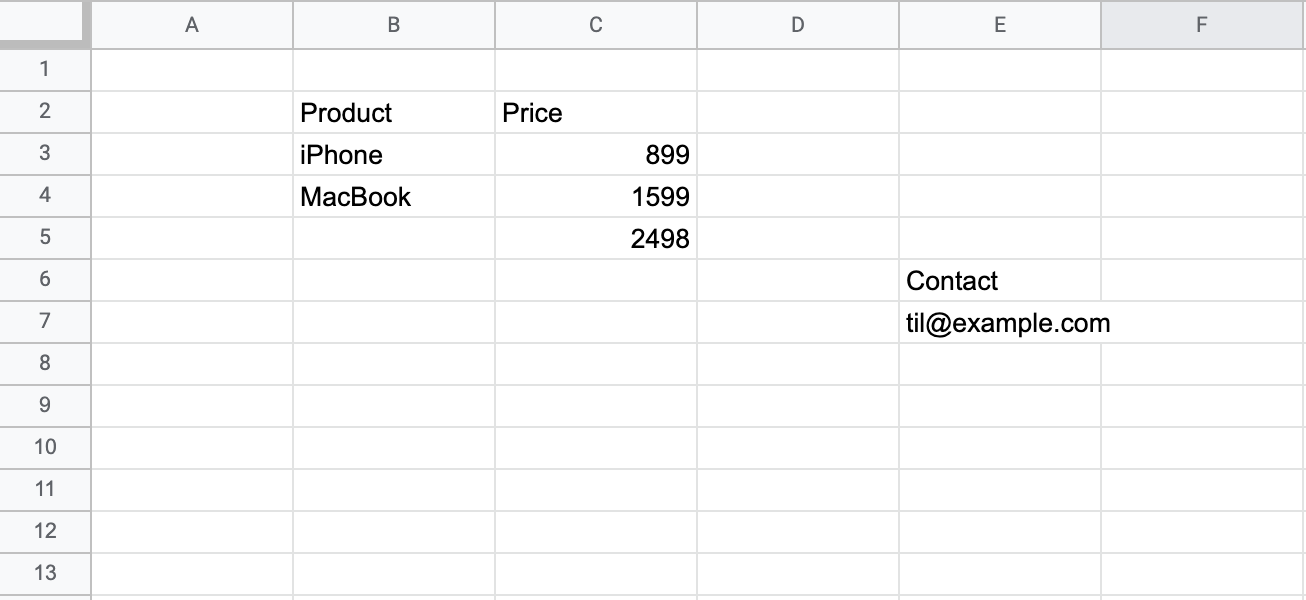Screen dimensions: 1306x600
Task: Select the Contact cell
Action: pyautogui.click(x=1000, y=281)
